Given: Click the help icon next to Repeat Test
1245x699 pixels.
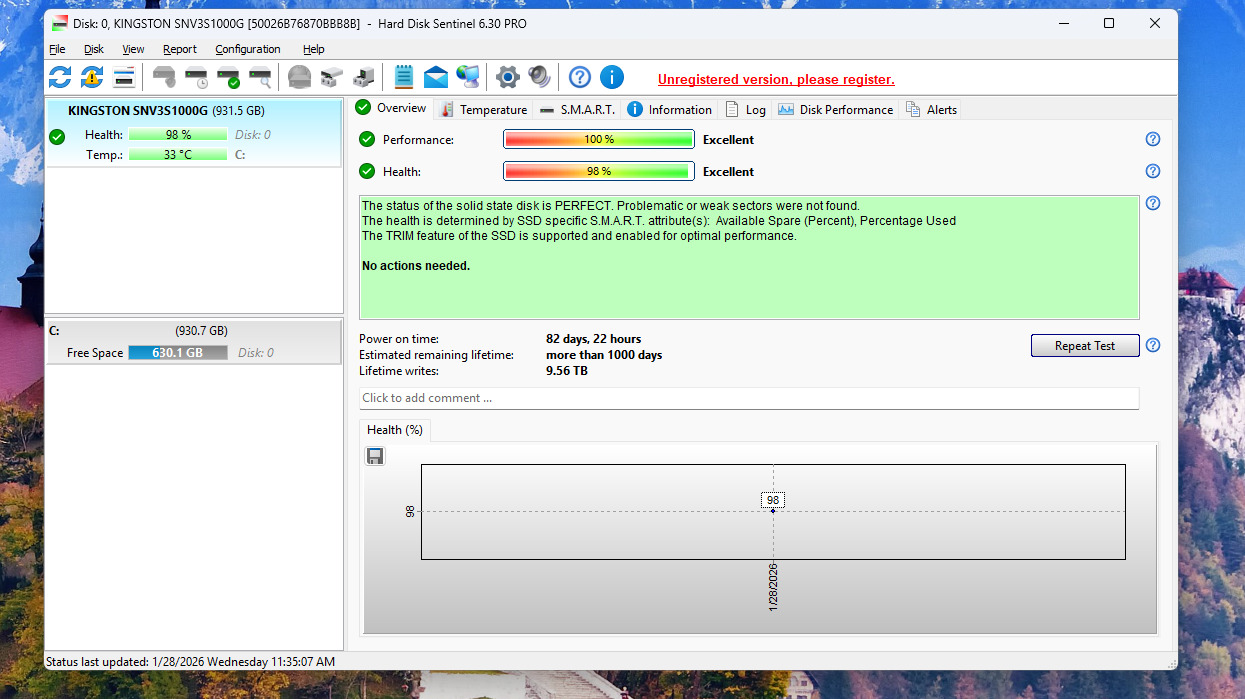Looking at the screenshot, I should pos(1153,345).
